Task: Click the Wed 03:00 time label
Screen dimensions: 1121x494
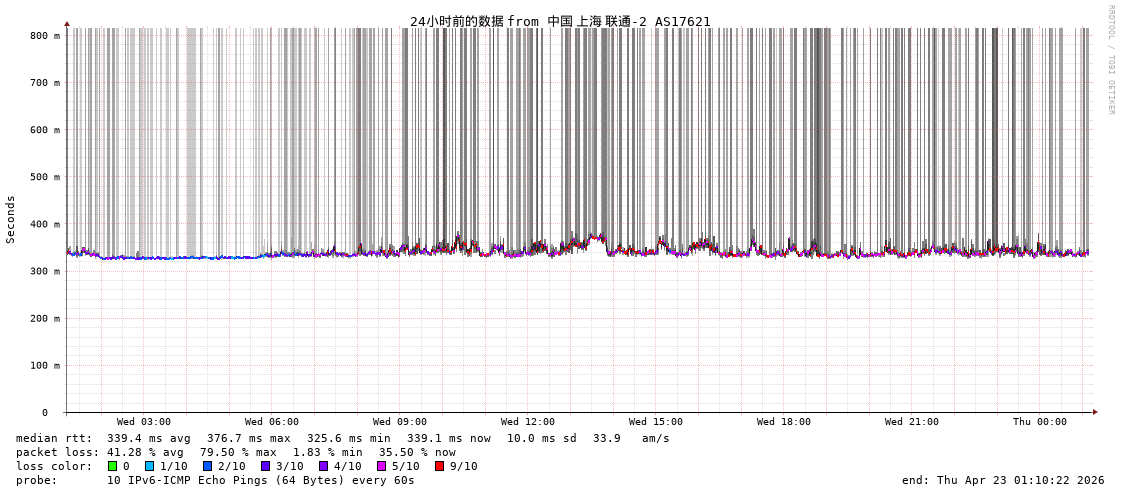Action: click(144, 422)
